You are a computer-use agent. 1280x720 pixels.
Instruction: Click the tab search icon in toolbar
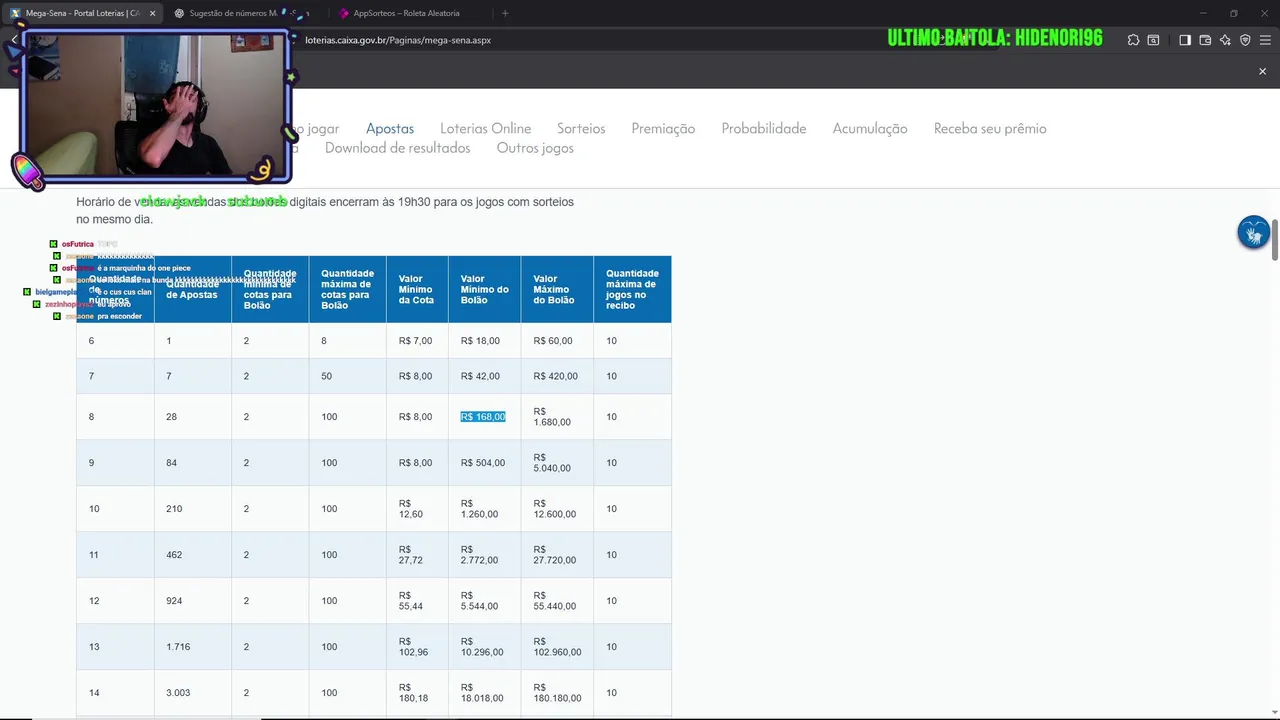[1153, 40]
